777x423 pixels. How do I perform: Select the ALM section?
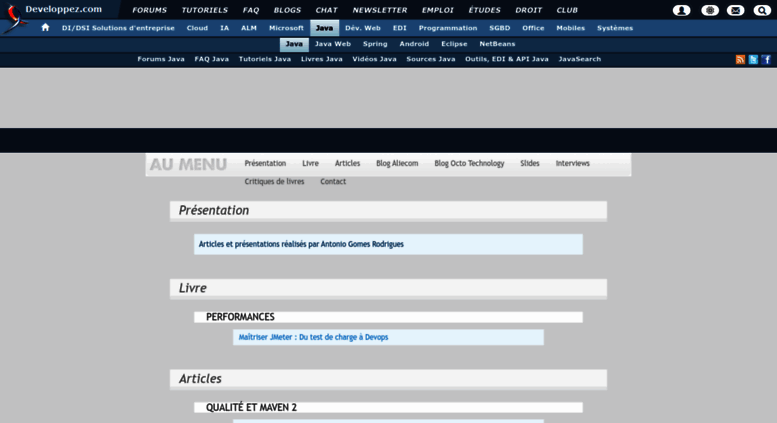(249, 28)
